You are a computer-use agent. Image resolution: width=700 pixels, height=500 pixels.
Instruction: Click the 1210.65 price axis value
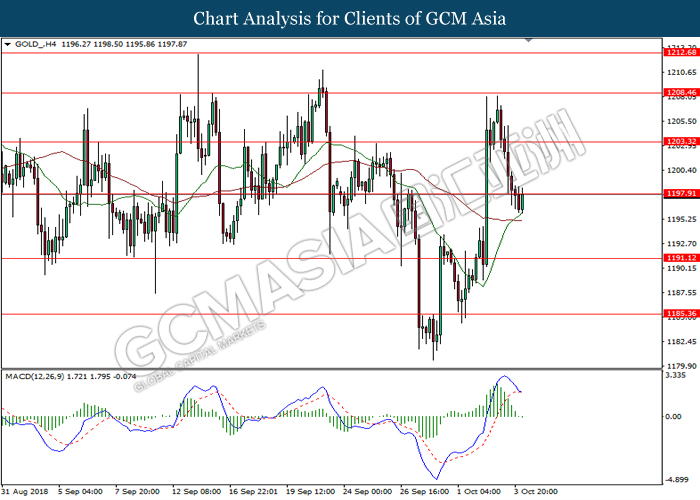[x=681, y=72]
